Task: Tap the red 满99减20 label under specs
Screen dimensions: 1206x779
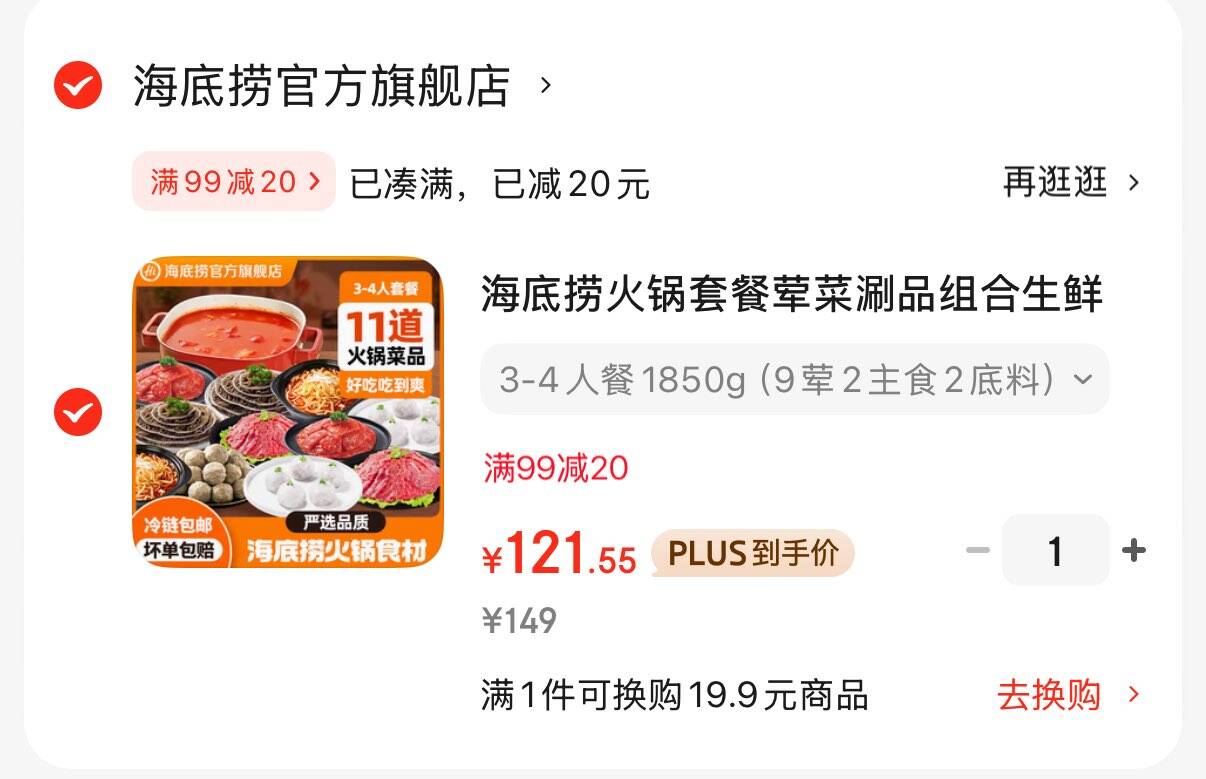Action: [x=556, y=467]
